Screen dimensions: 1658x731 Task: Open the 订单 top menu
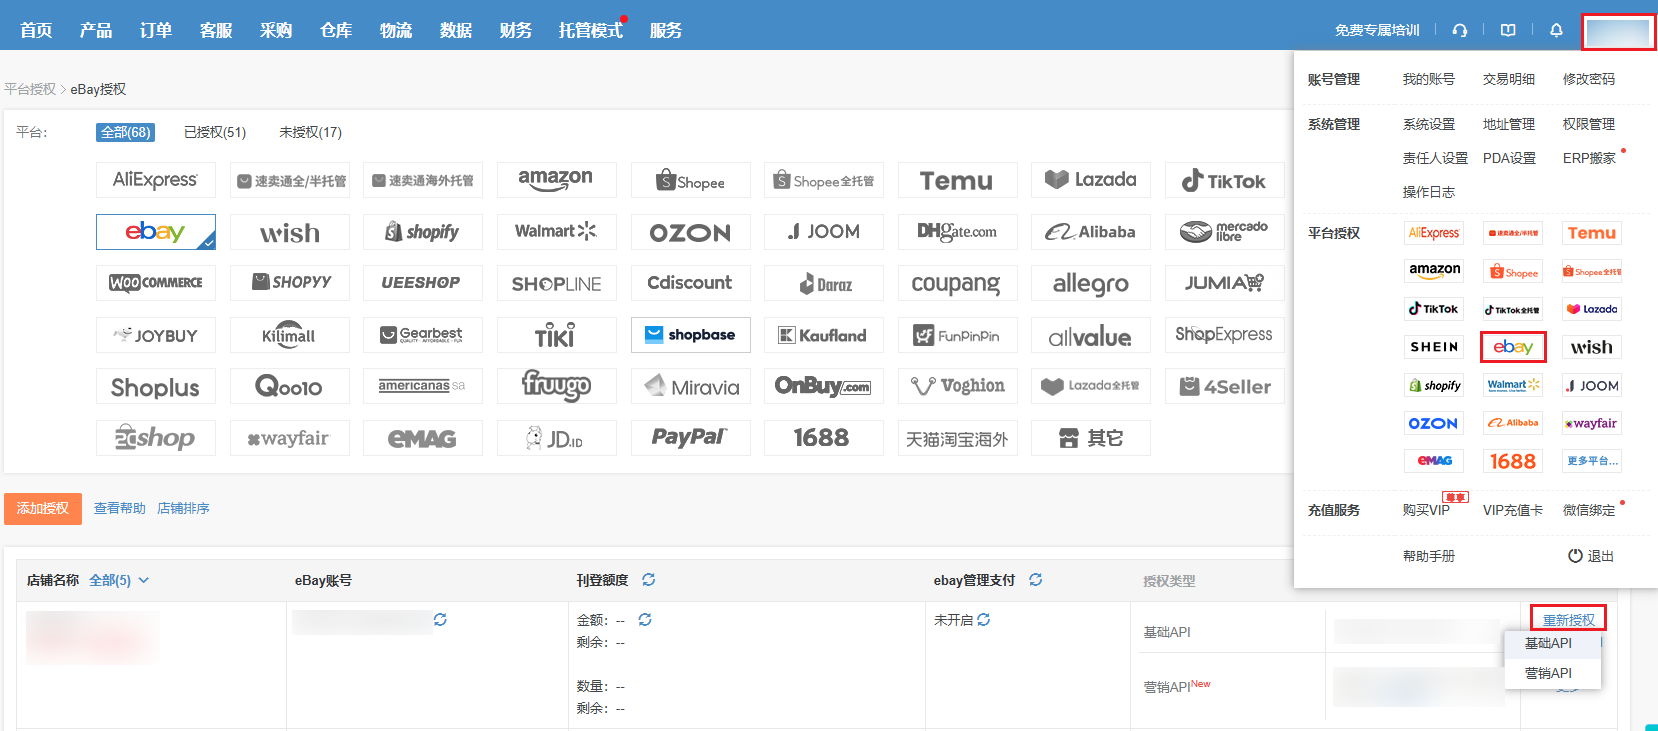156,30
